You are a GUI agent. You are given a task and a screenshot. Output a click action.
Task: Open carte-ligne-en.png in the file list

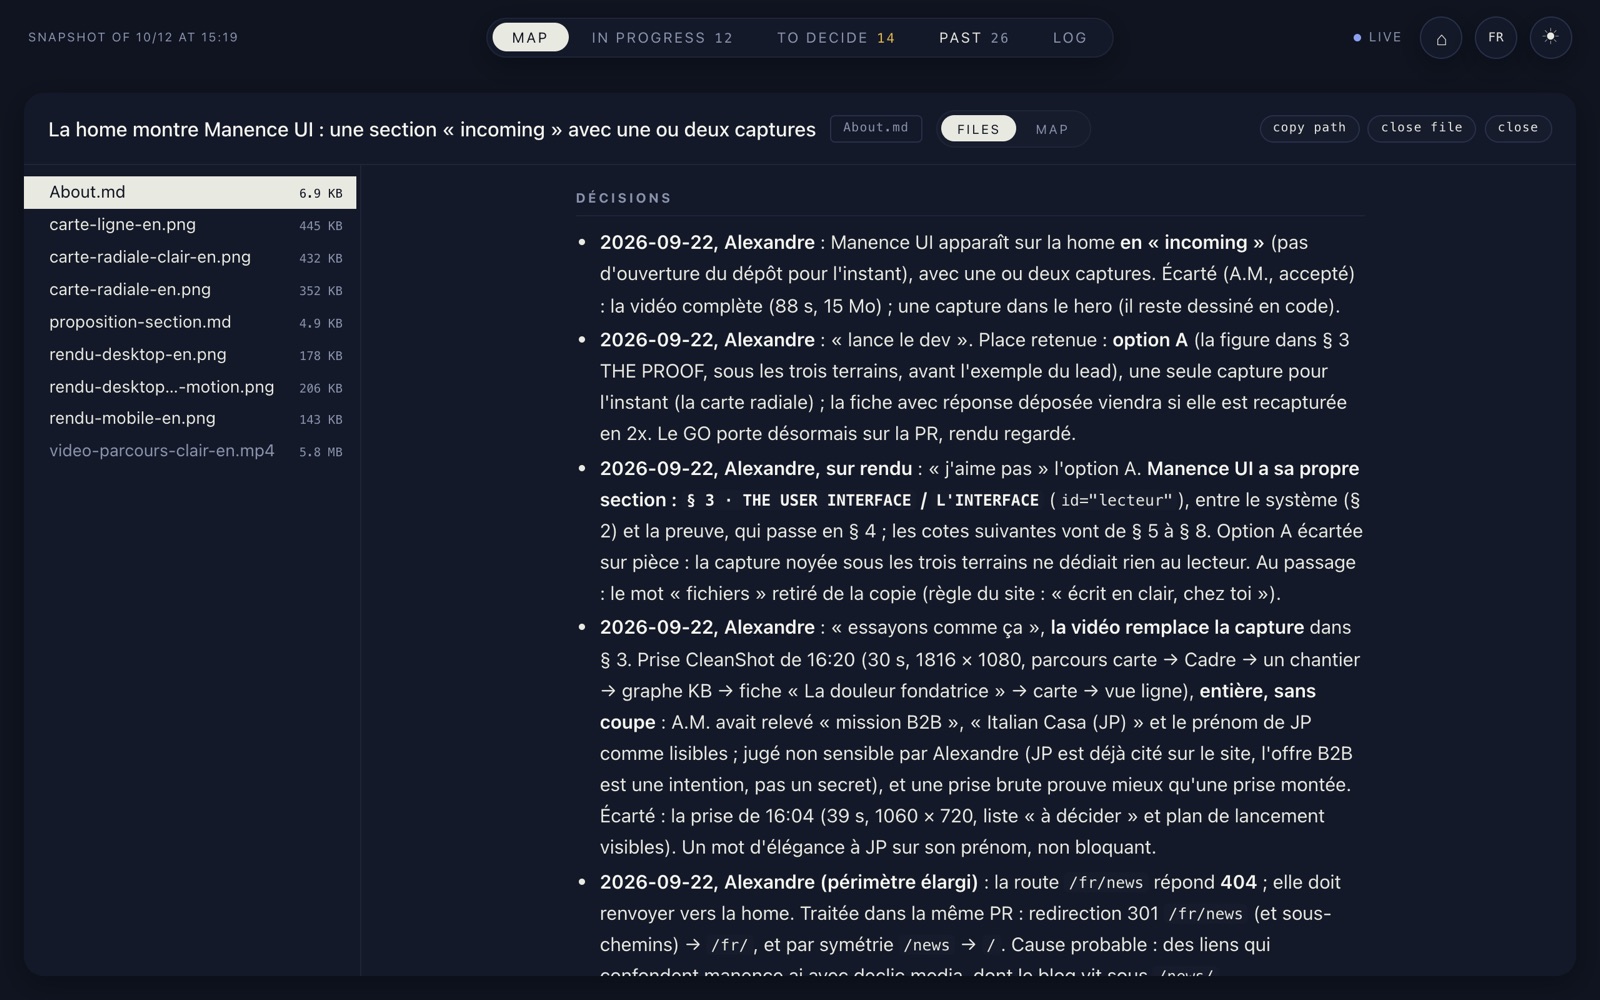190,225
